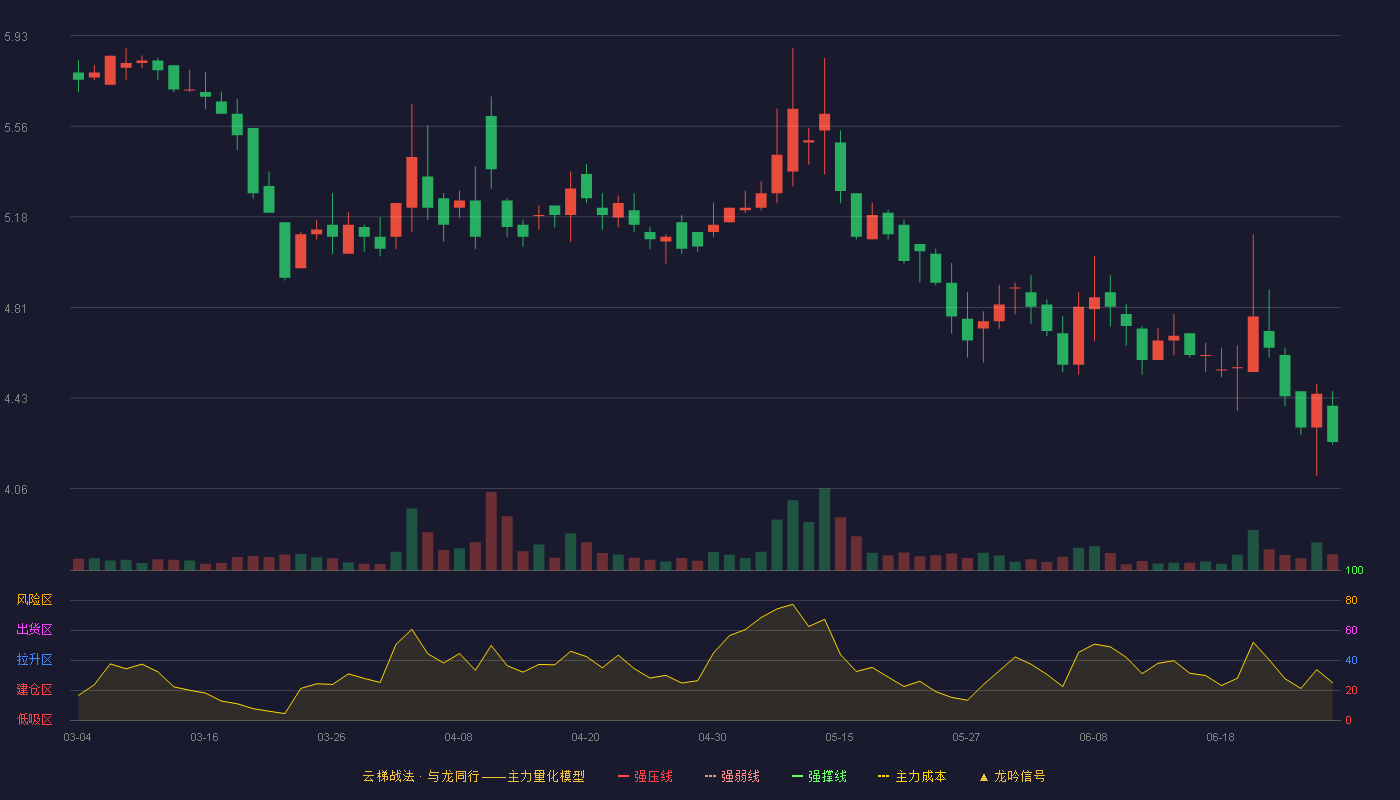Image resolution: width=1400 pixels, height=800 pixels.
Task: Click the red 0 indicator scale value
Action: pos(1348,720)
